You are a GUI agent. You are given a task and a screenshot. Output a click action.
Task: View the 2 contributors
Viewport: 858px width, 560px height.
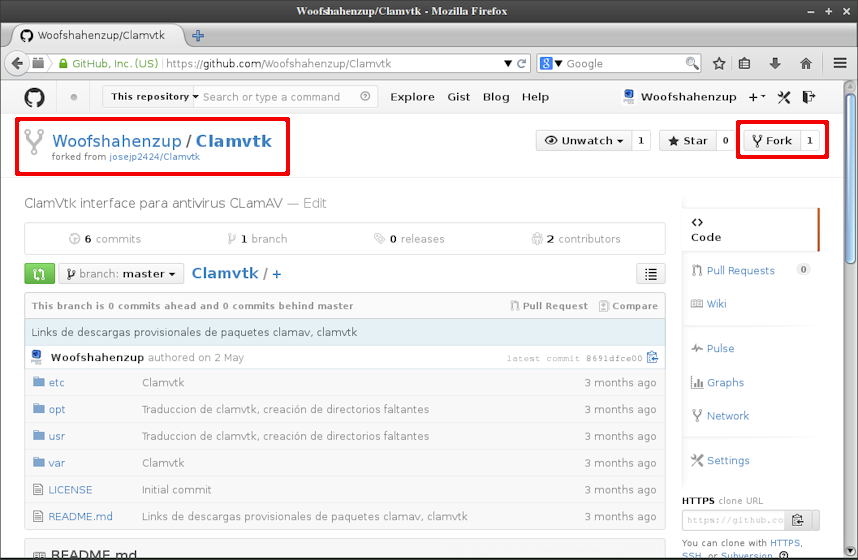tap(576, 239)
